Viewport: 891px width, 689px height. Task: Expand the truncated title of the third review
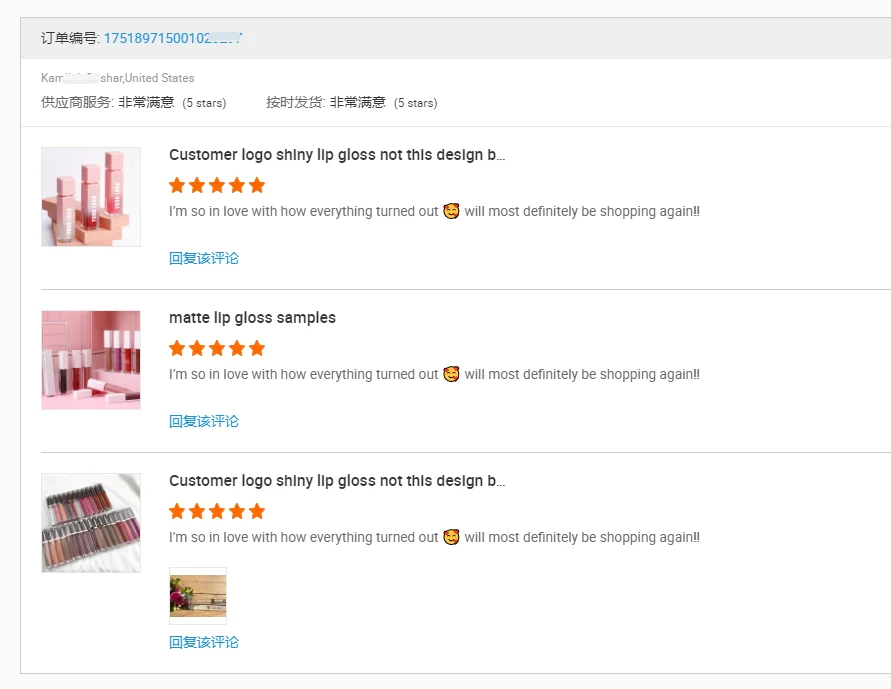tap(335, 481)
